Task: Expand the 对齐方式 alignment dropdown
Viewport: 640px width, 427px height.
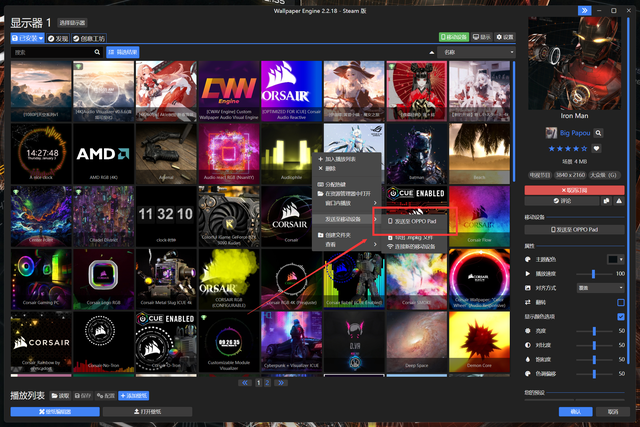Action: coord(603,287)
